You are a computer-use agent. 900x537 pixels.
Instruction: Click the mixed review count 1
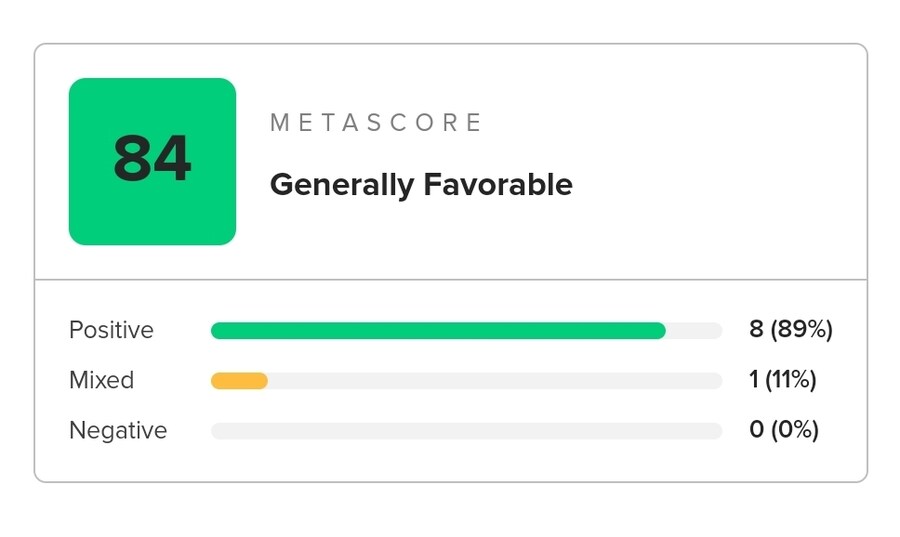754,380
